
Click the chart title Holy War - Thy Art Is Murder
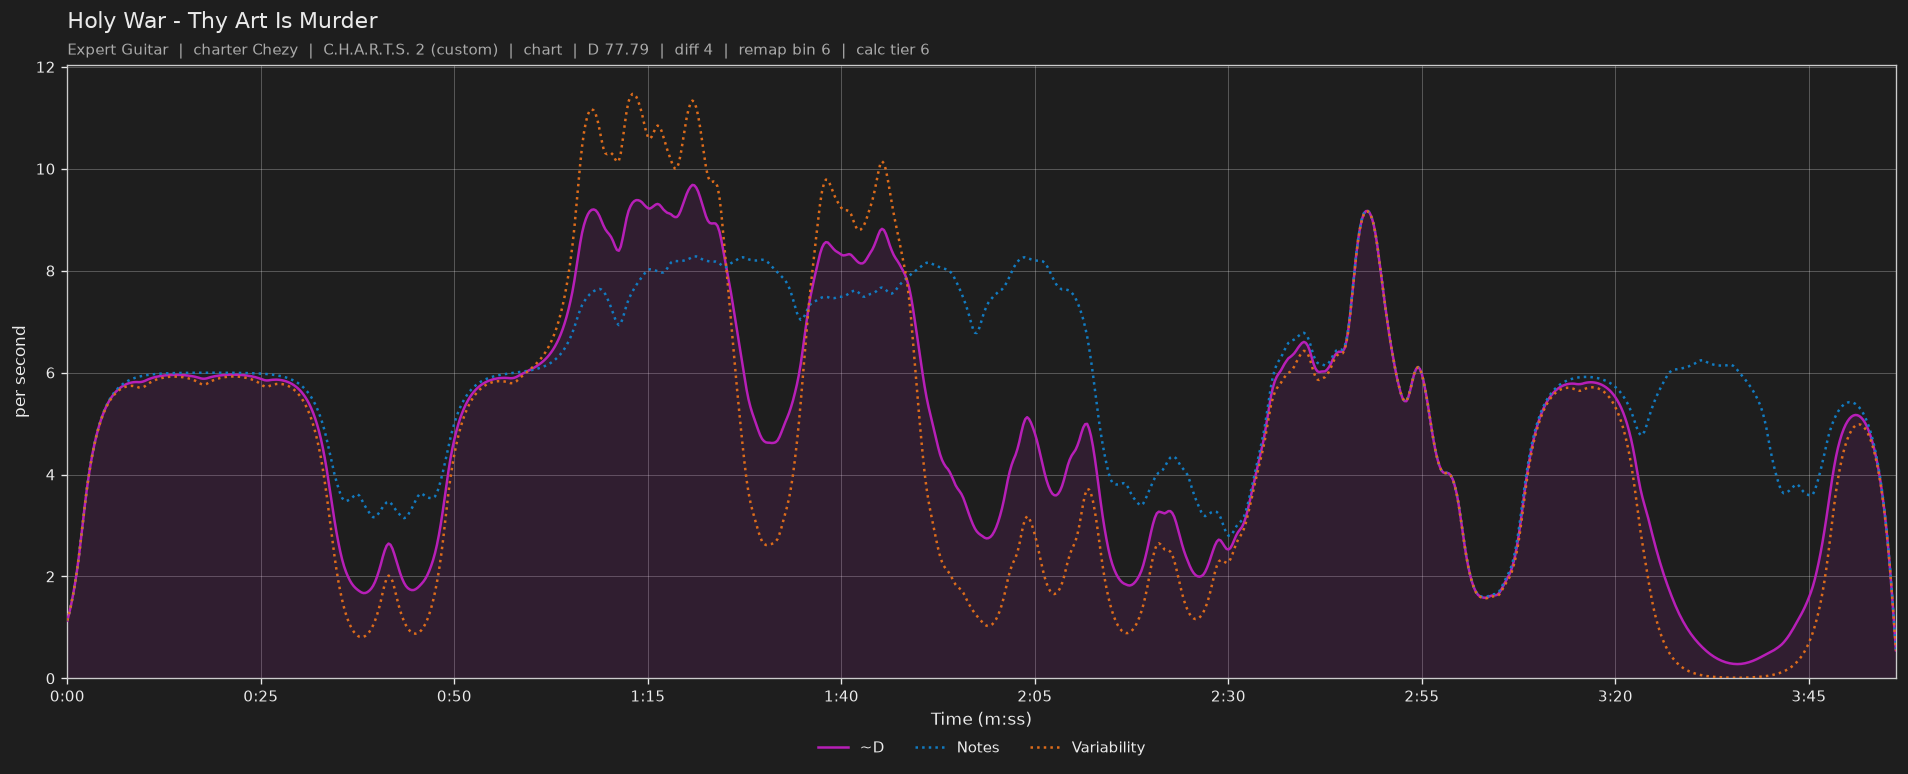click(222, 20)
